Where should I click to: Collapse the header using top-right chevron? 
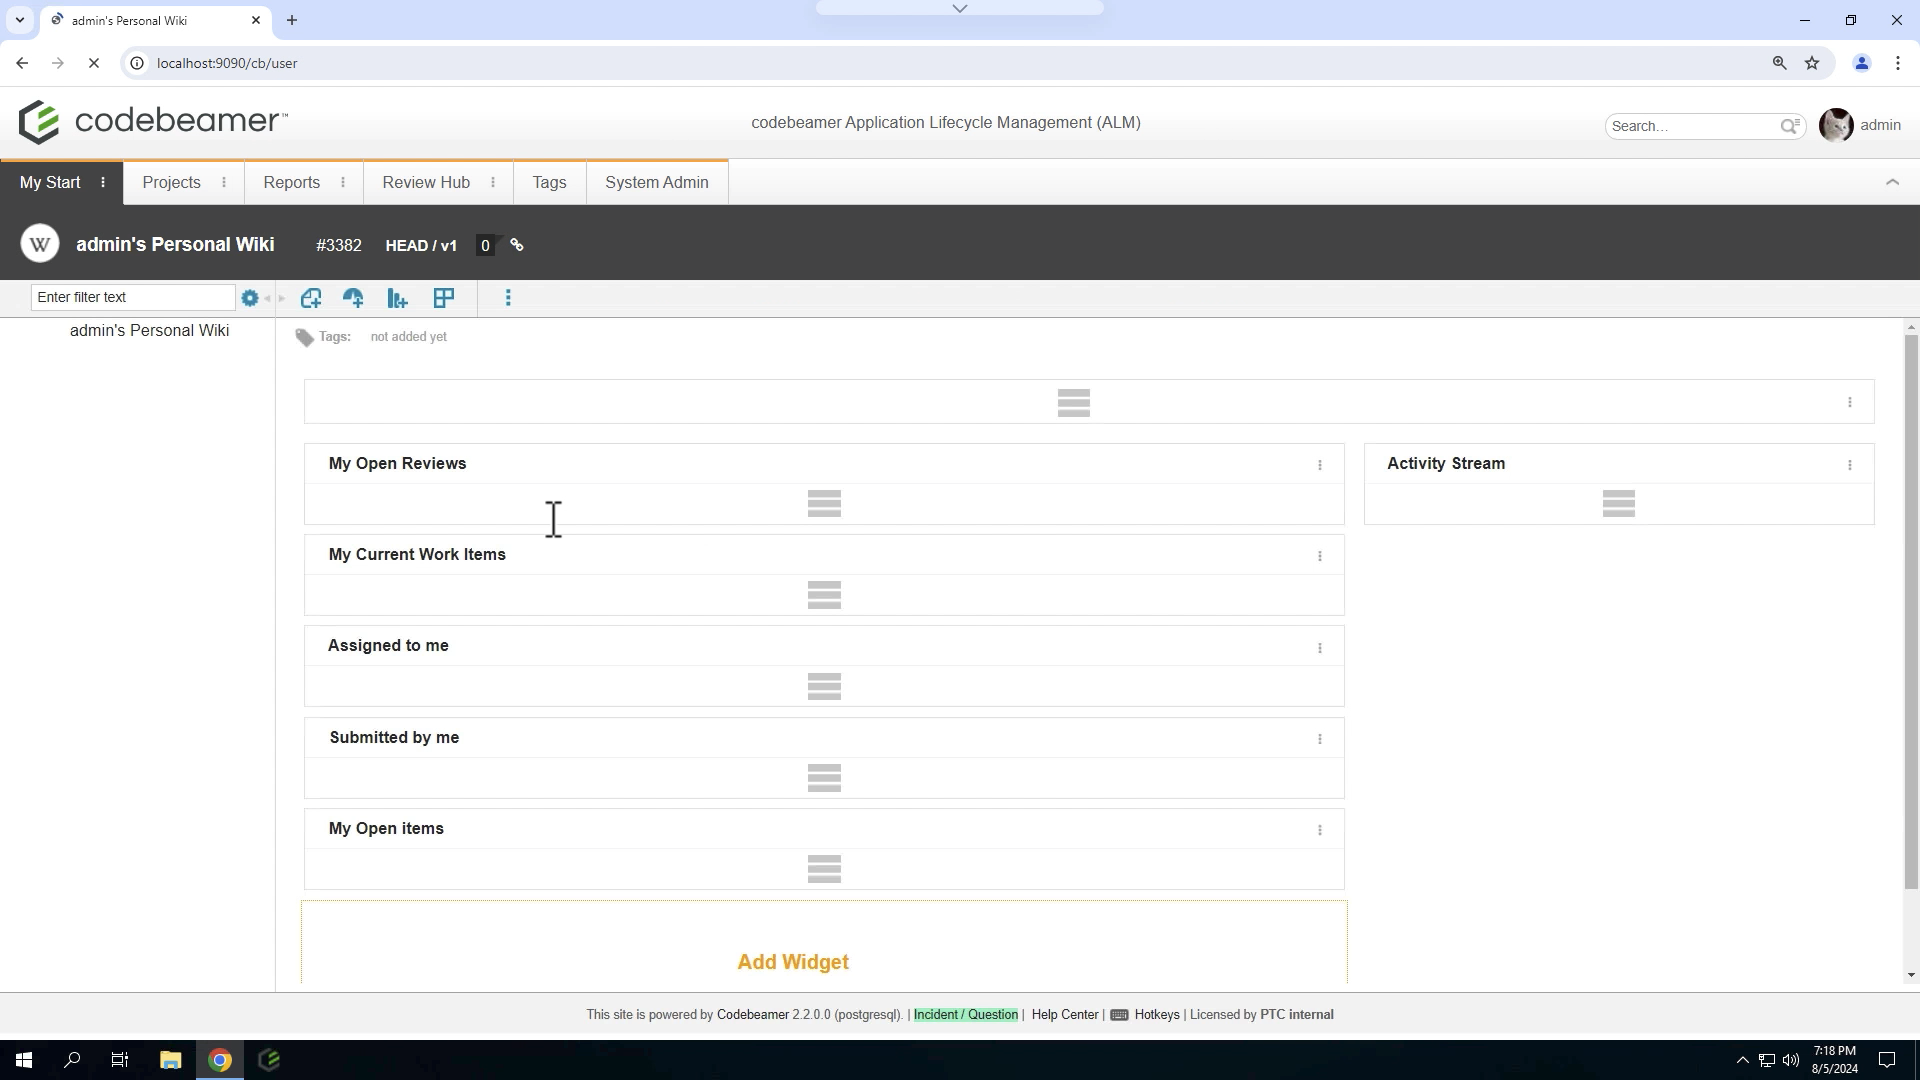(x=1892, y=182)
